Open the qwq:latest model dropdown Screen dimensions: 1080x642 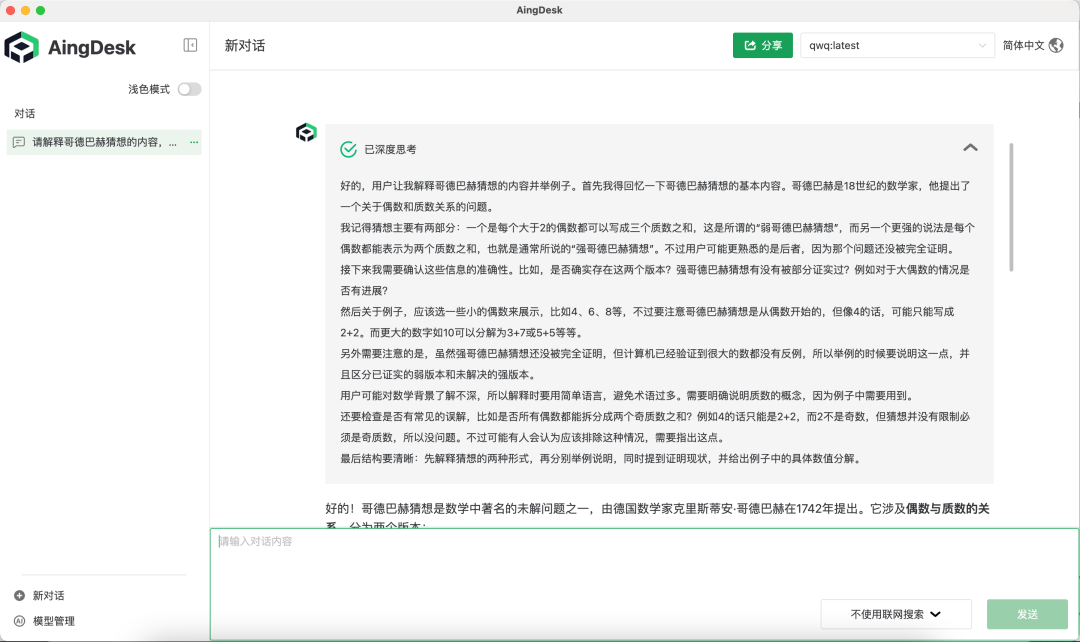tap(897, 45)
